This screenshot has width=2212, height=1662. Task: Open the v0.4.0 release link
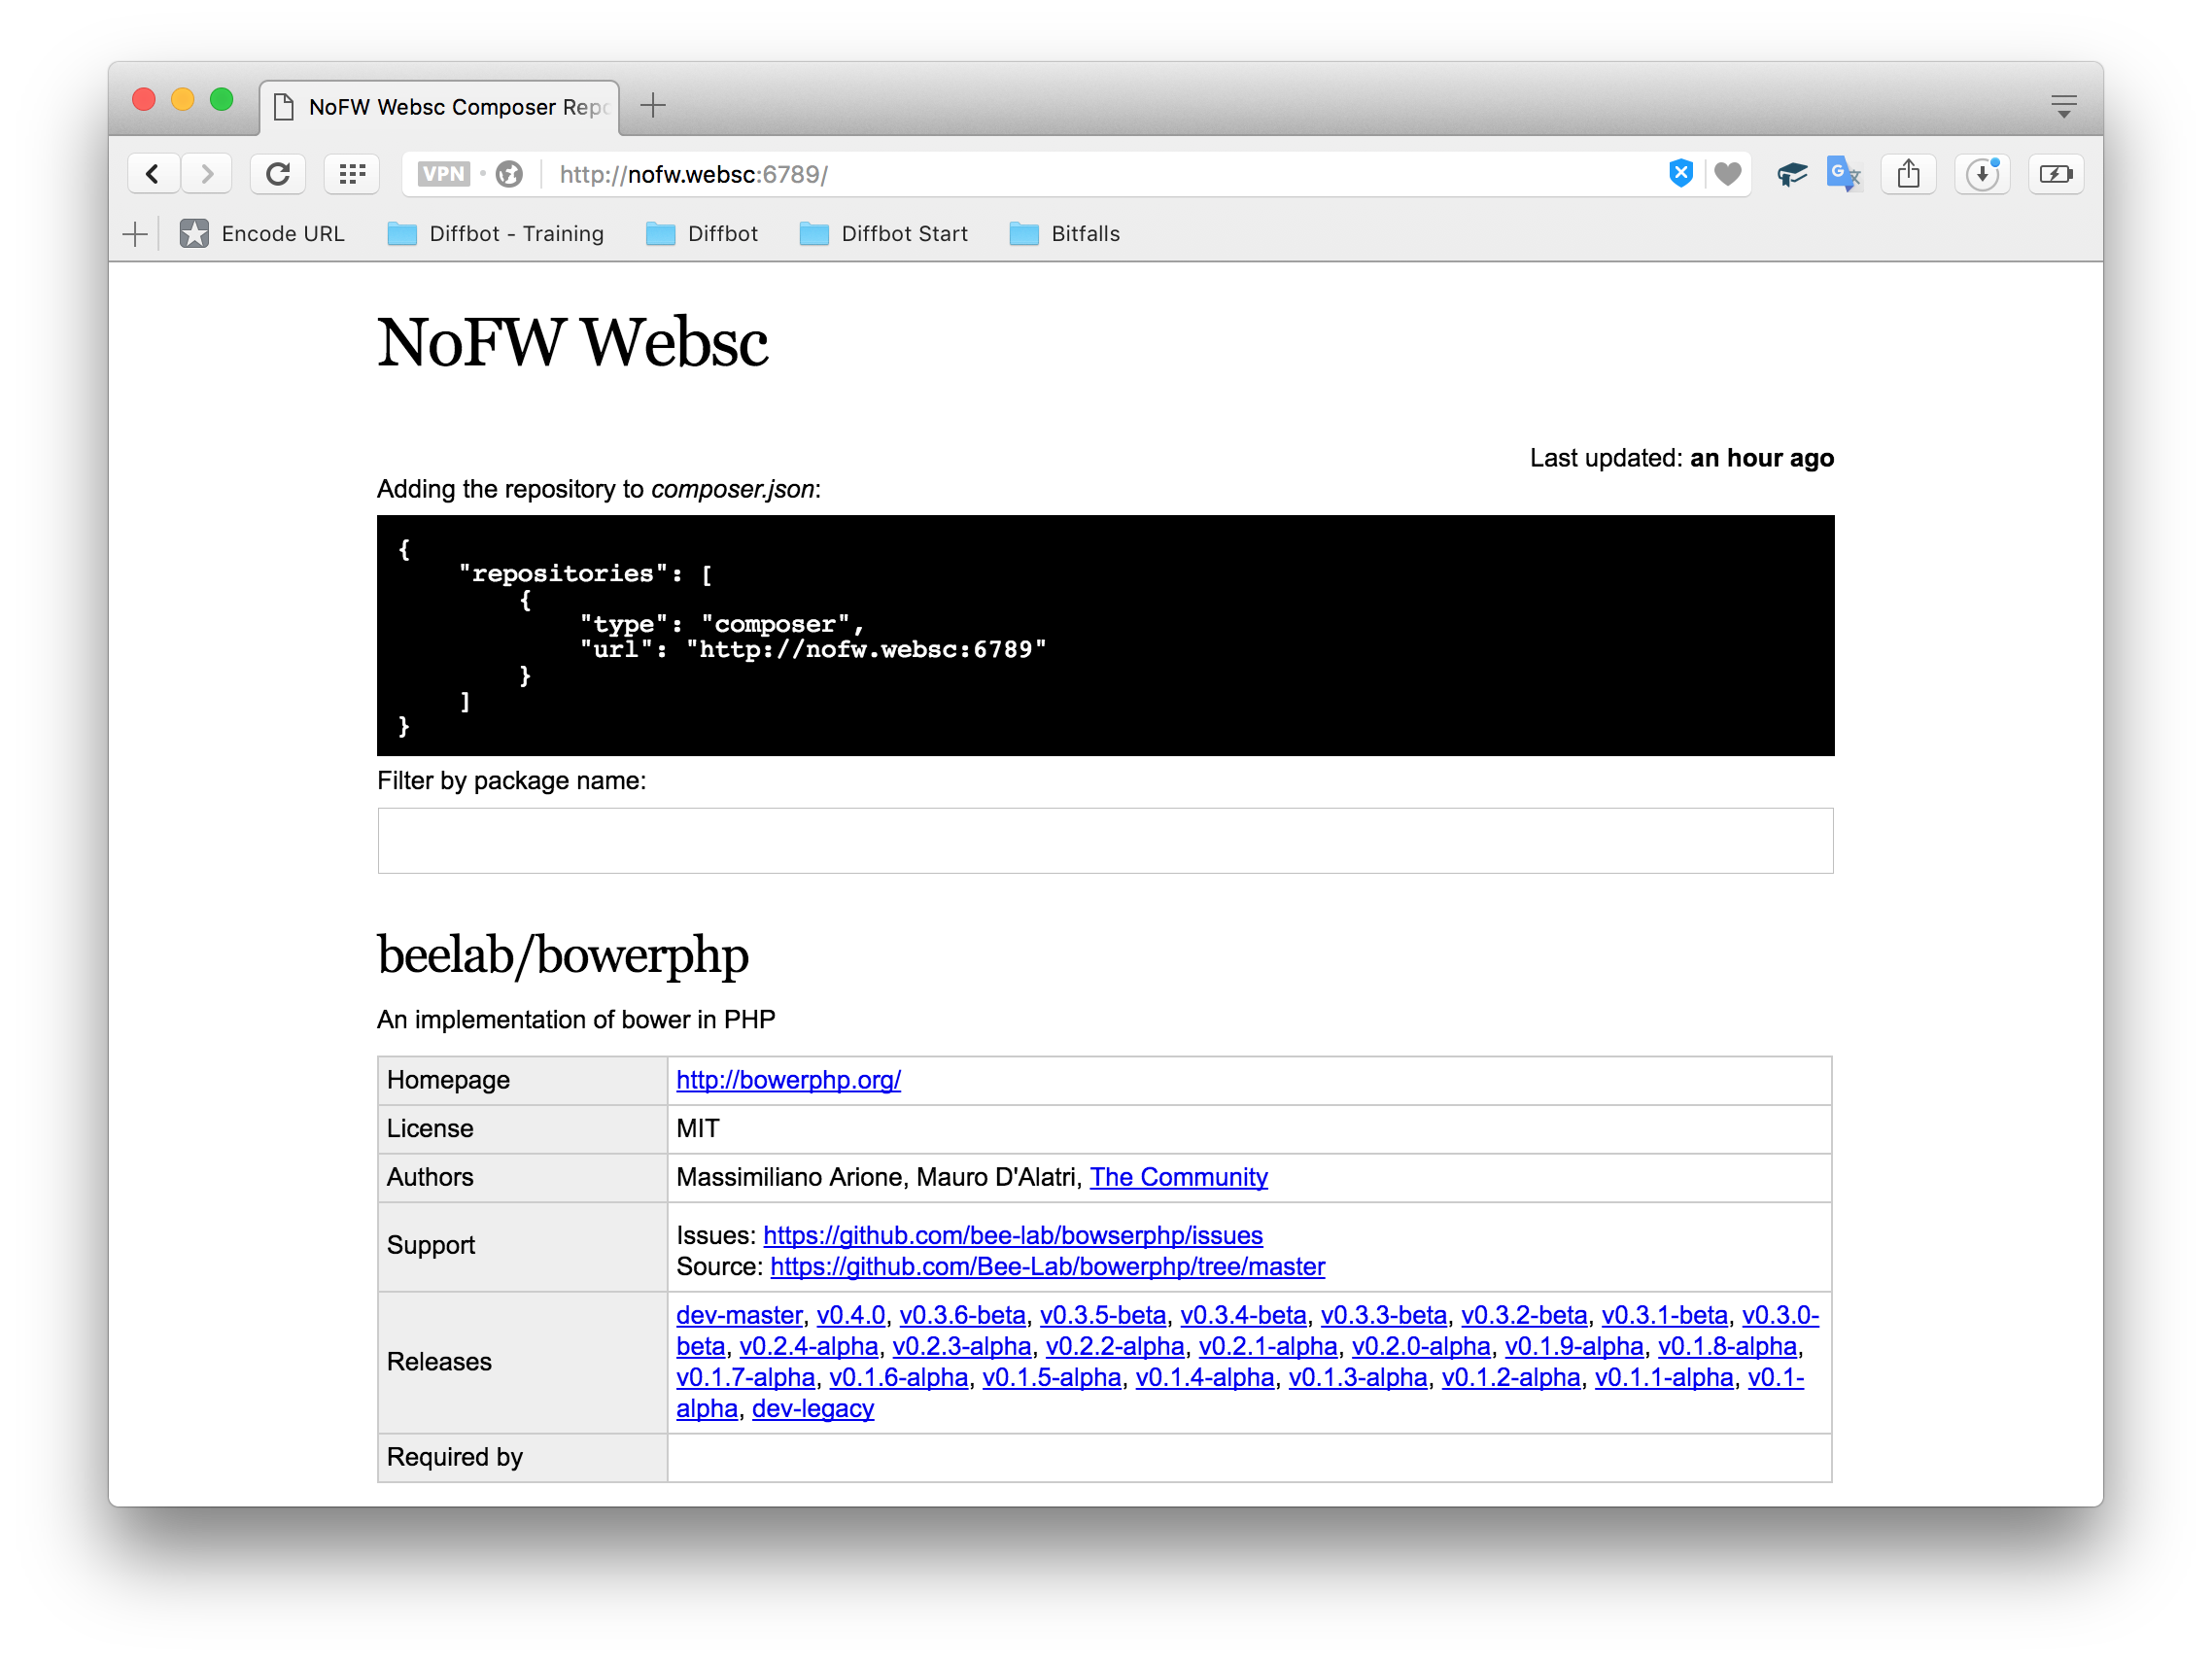(x=851, y=1315)
